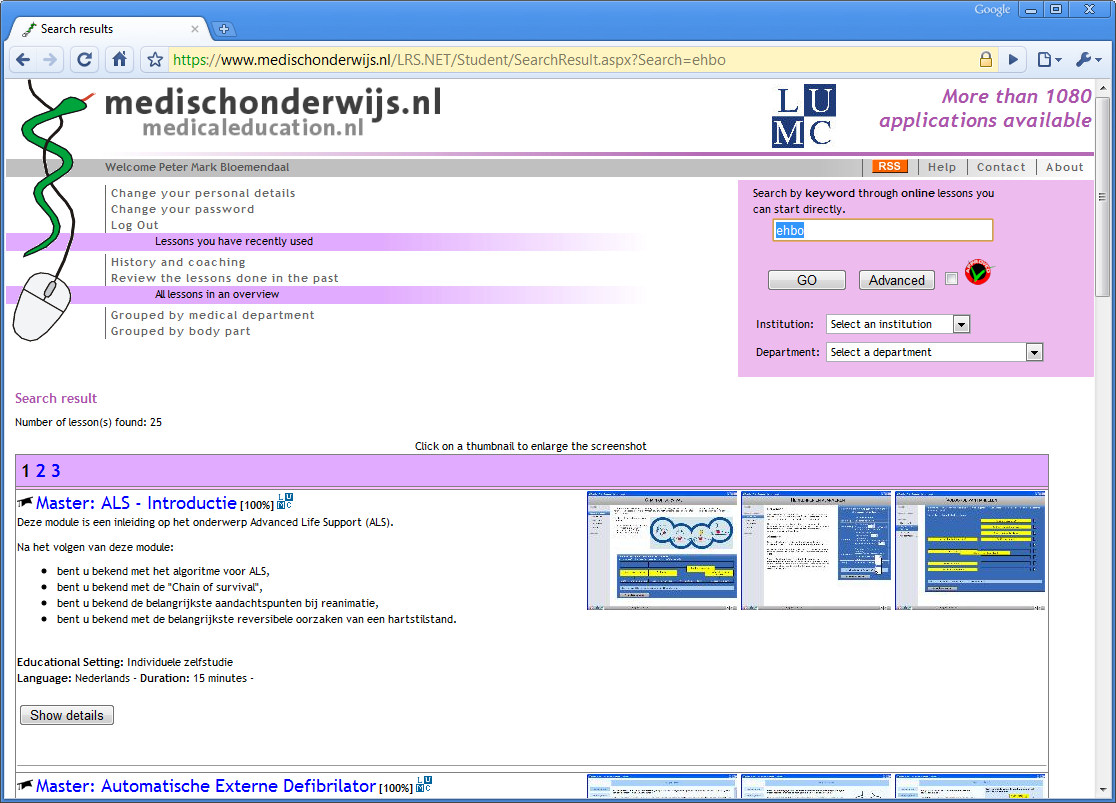
Task: Go back with the browser back arrow
Action: [x=23, y=60]
